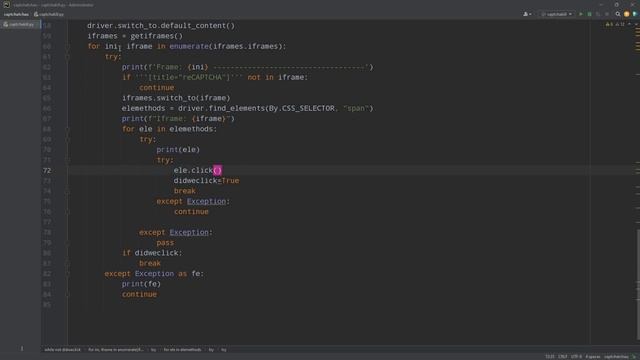Viewport: 640px width, 360px height.
Task: Select 'while not didweclick' breadcrumb
Action: point(62,350)
